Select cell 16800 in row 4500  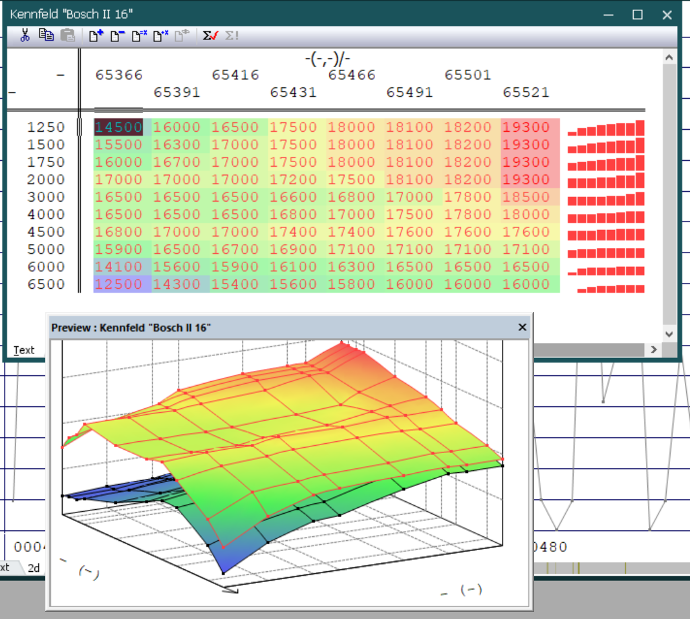(118, 232)
